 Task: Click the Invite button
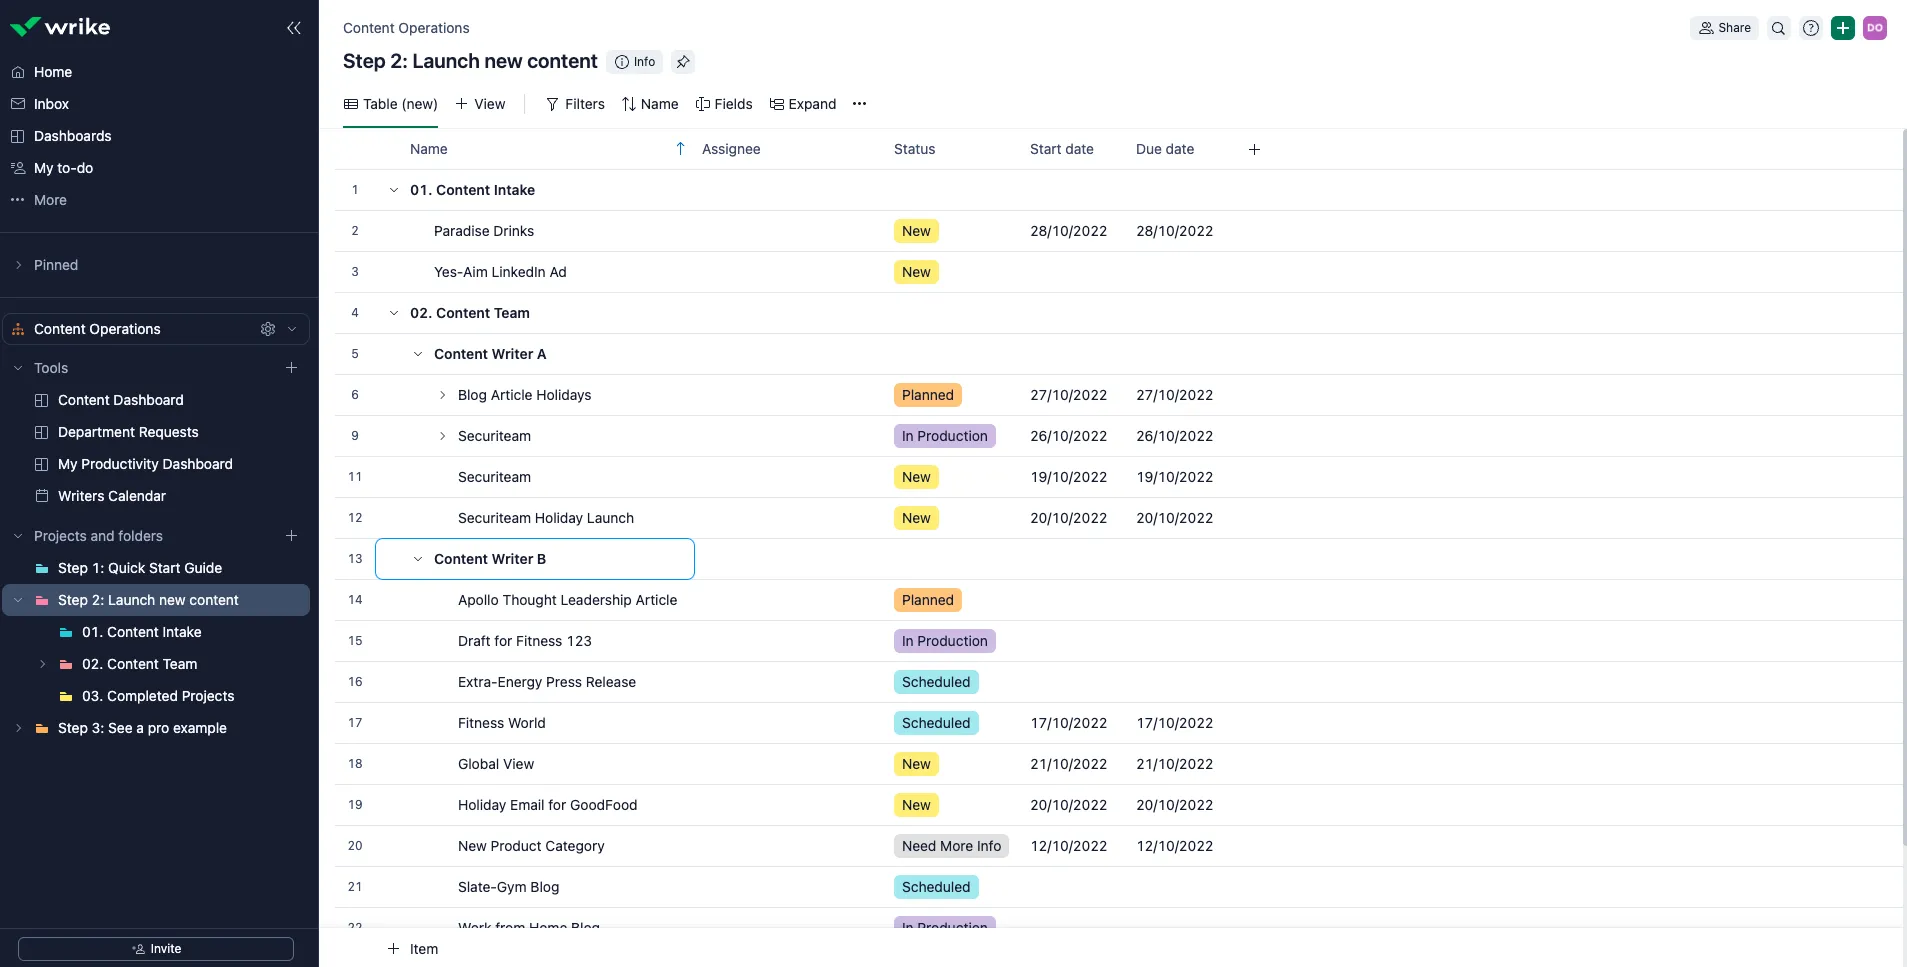pos(156,949)
